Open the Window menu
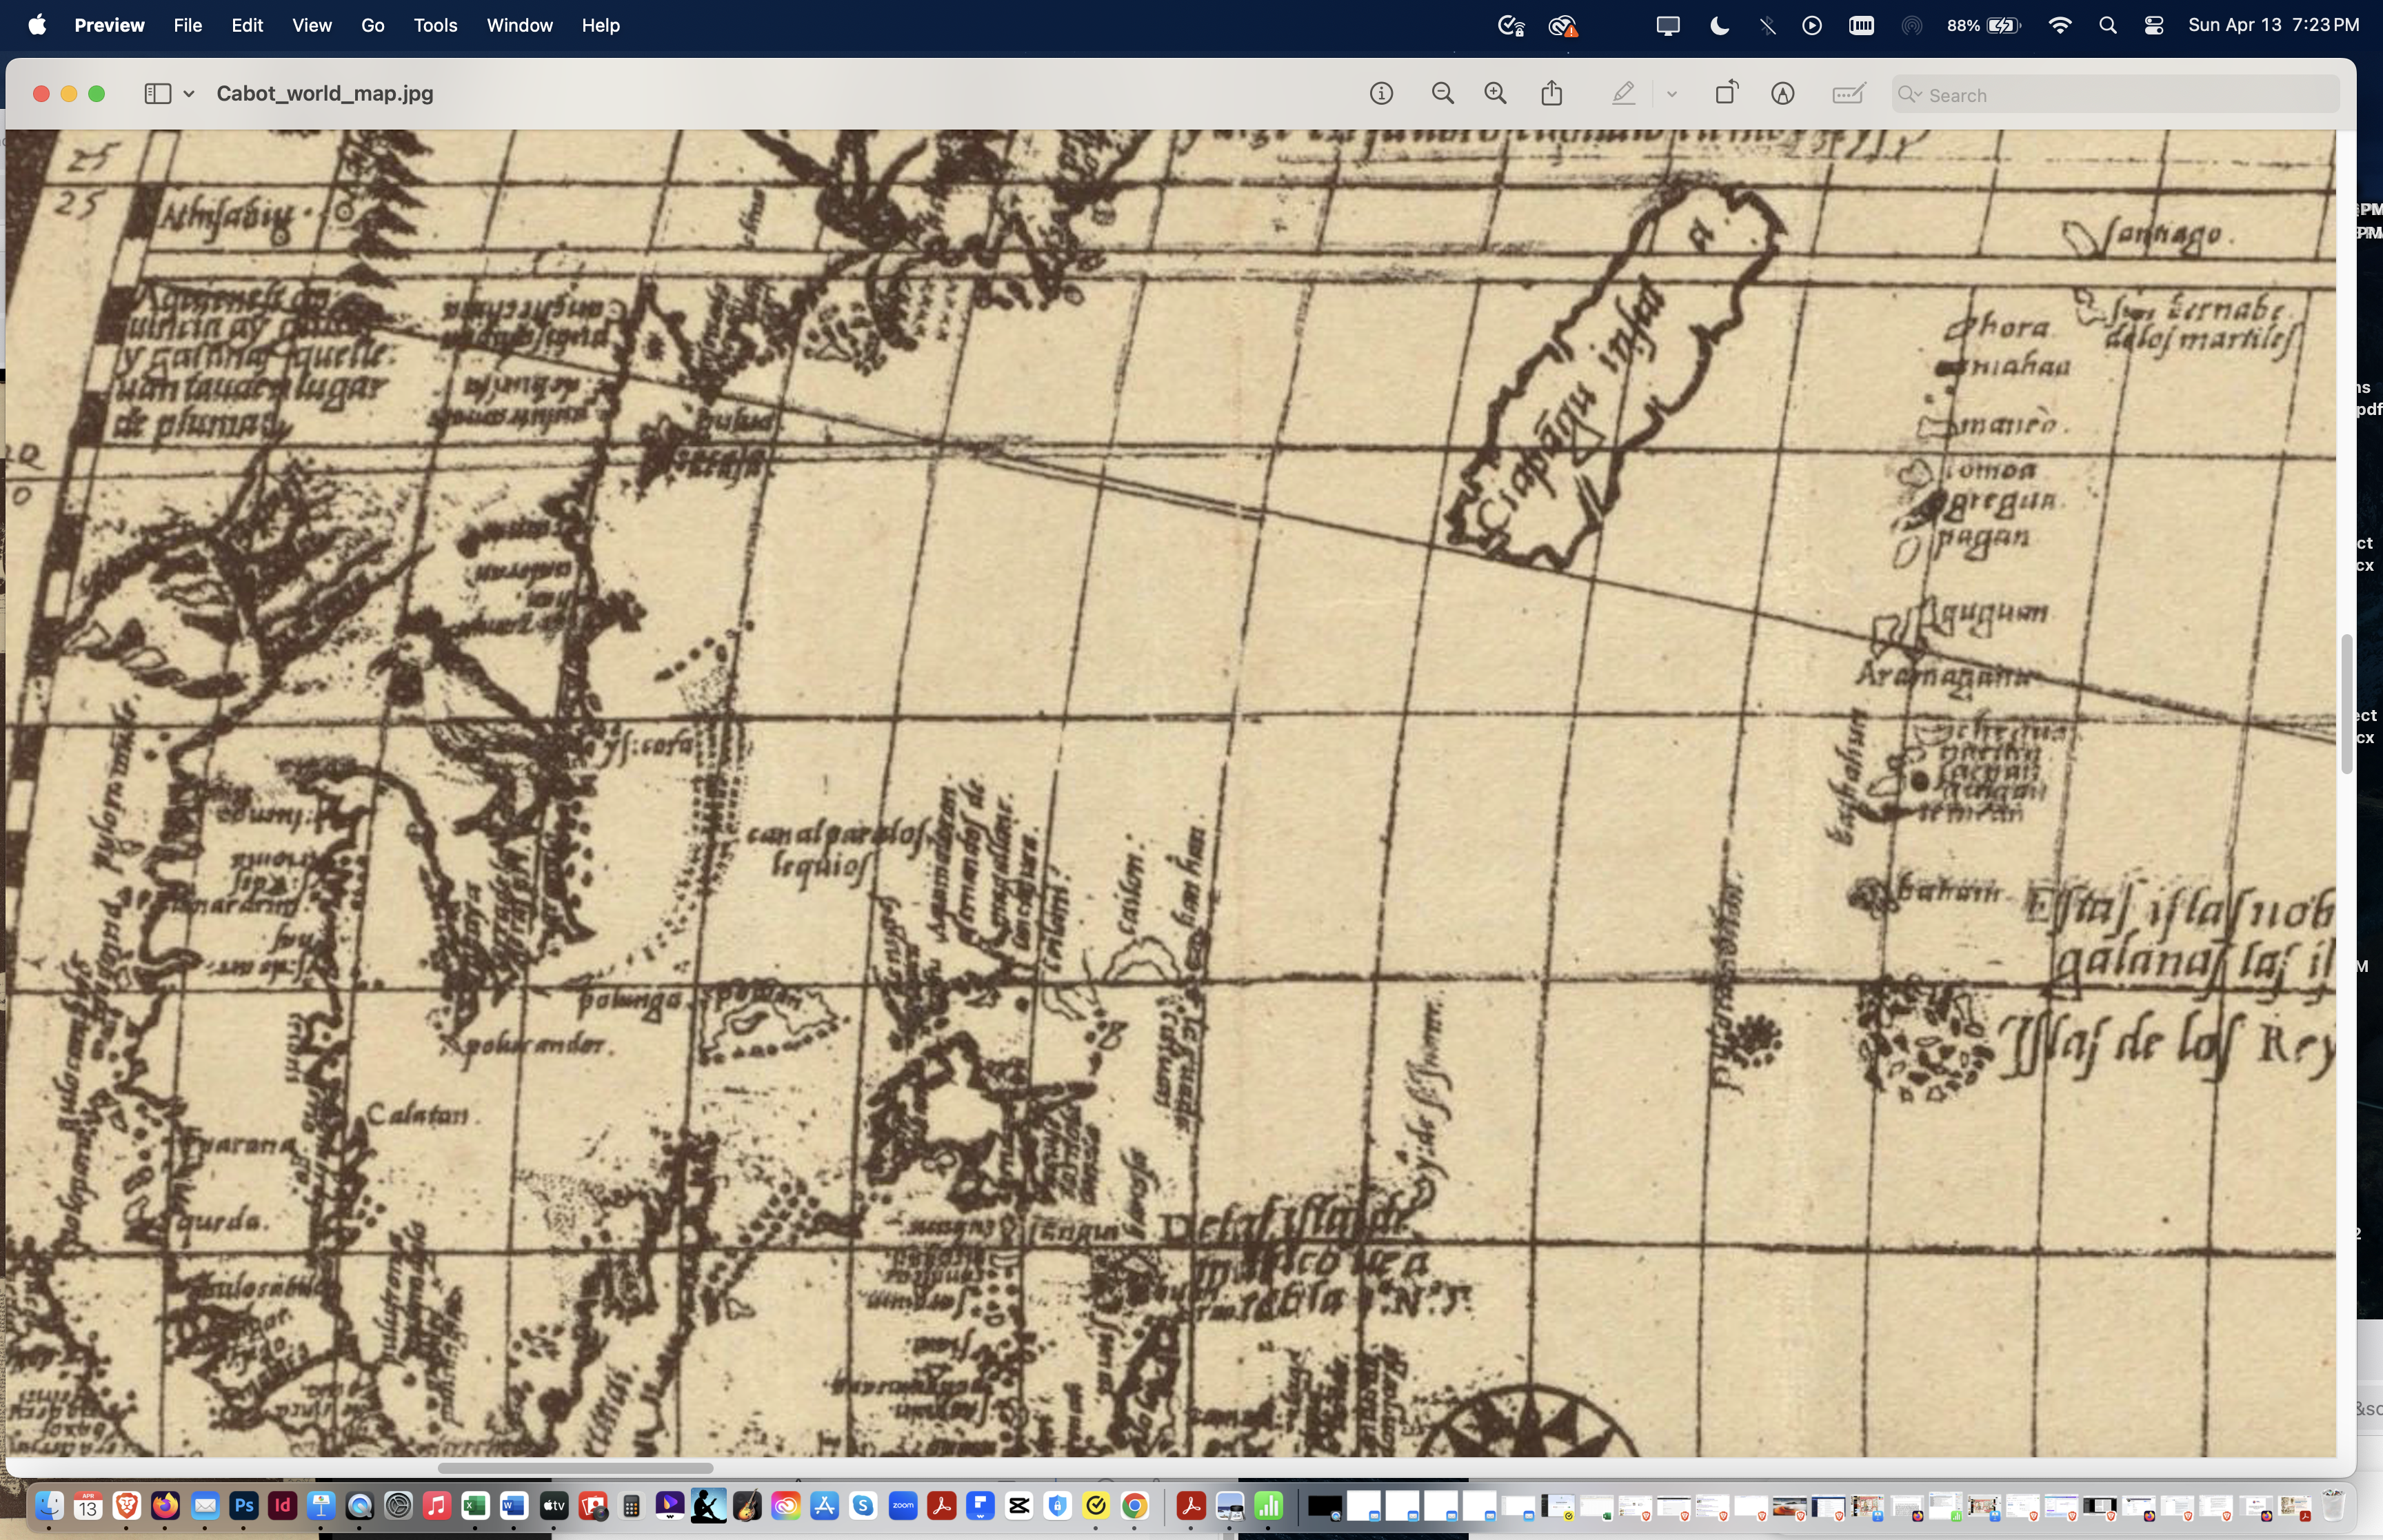2383x1540 pixels. (x=519, y=25)
